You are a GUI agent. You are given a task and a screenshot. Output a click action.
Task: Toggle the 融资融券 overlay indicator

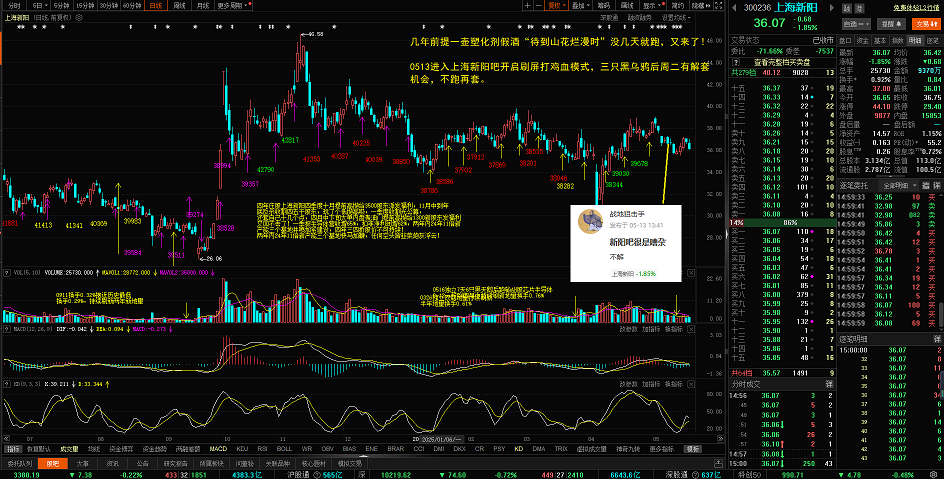point(639,17)
